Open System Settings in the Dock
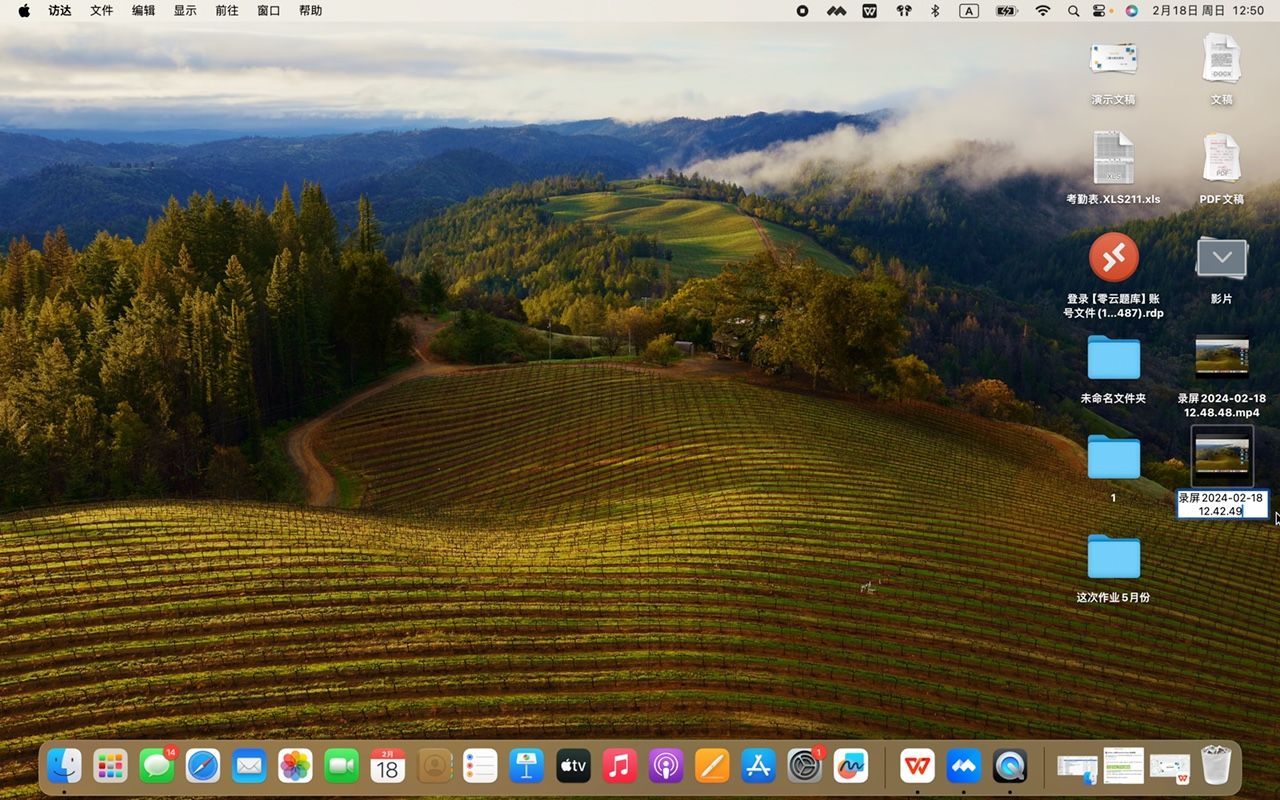 [804, 766]
